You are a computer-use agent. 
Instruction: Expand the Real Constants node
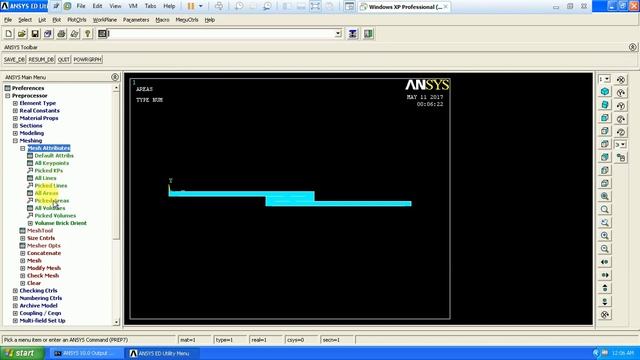click(15, 111)
